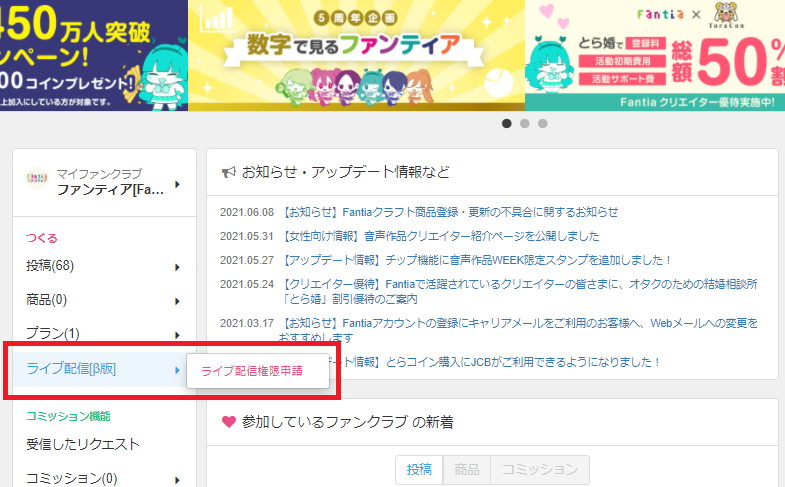
Task: Switch to the 商品 tab
Action: tap(467, 469)
